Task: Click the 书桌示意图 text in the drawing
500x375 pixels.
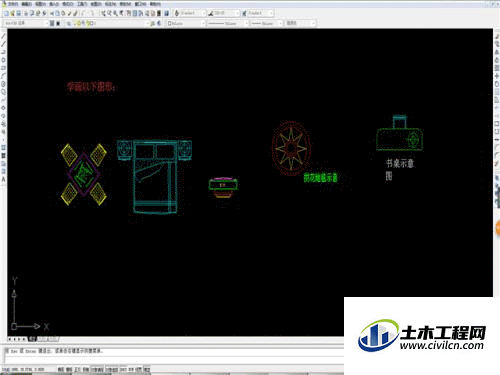Action: (x=400, y=169)
